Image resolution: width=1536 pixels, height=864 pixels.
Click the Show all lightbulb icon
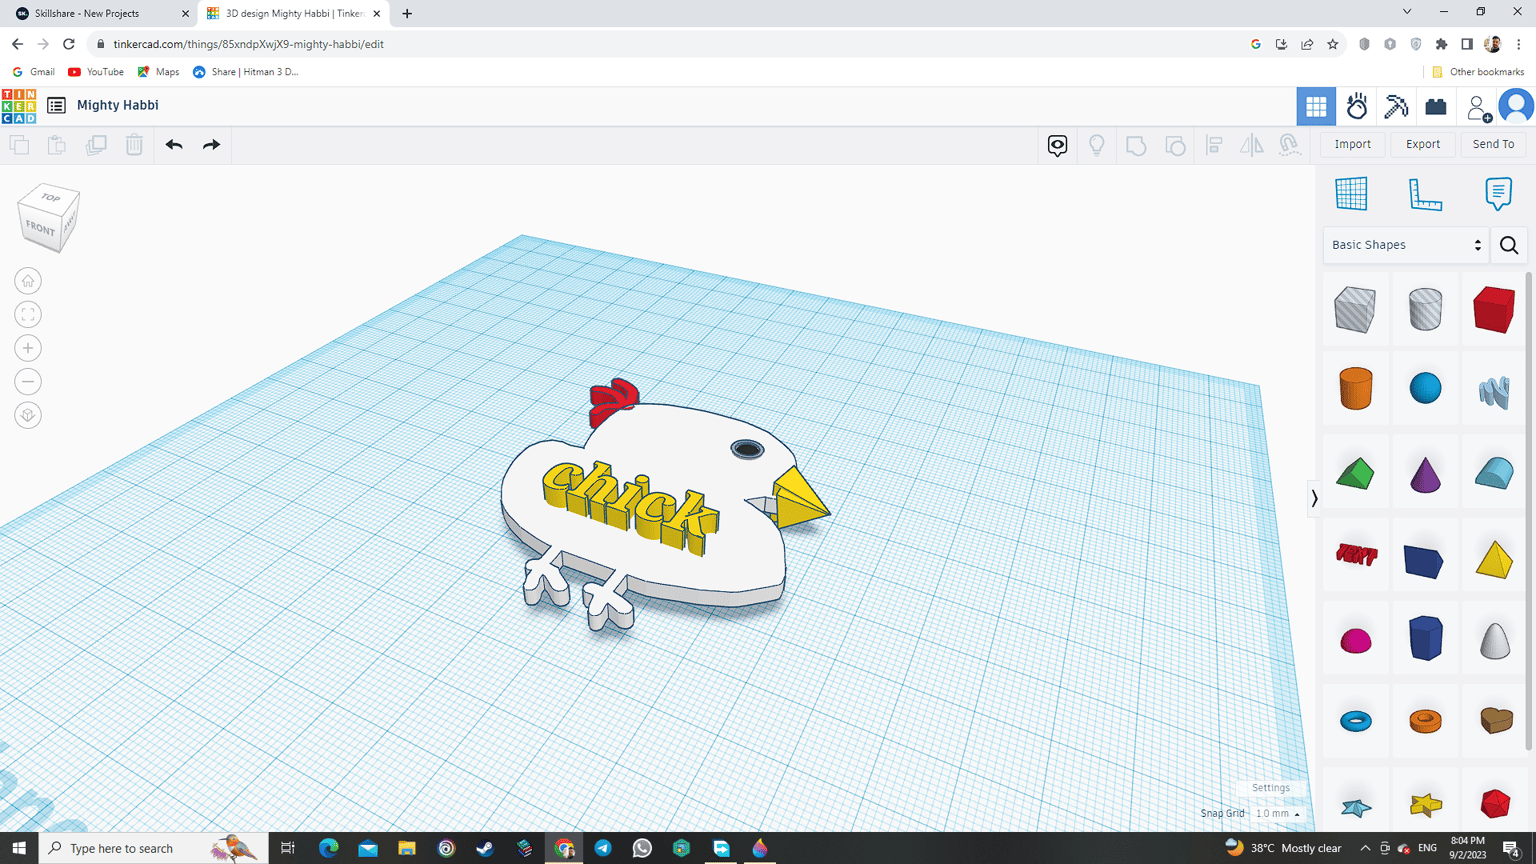click(1097, 145)
